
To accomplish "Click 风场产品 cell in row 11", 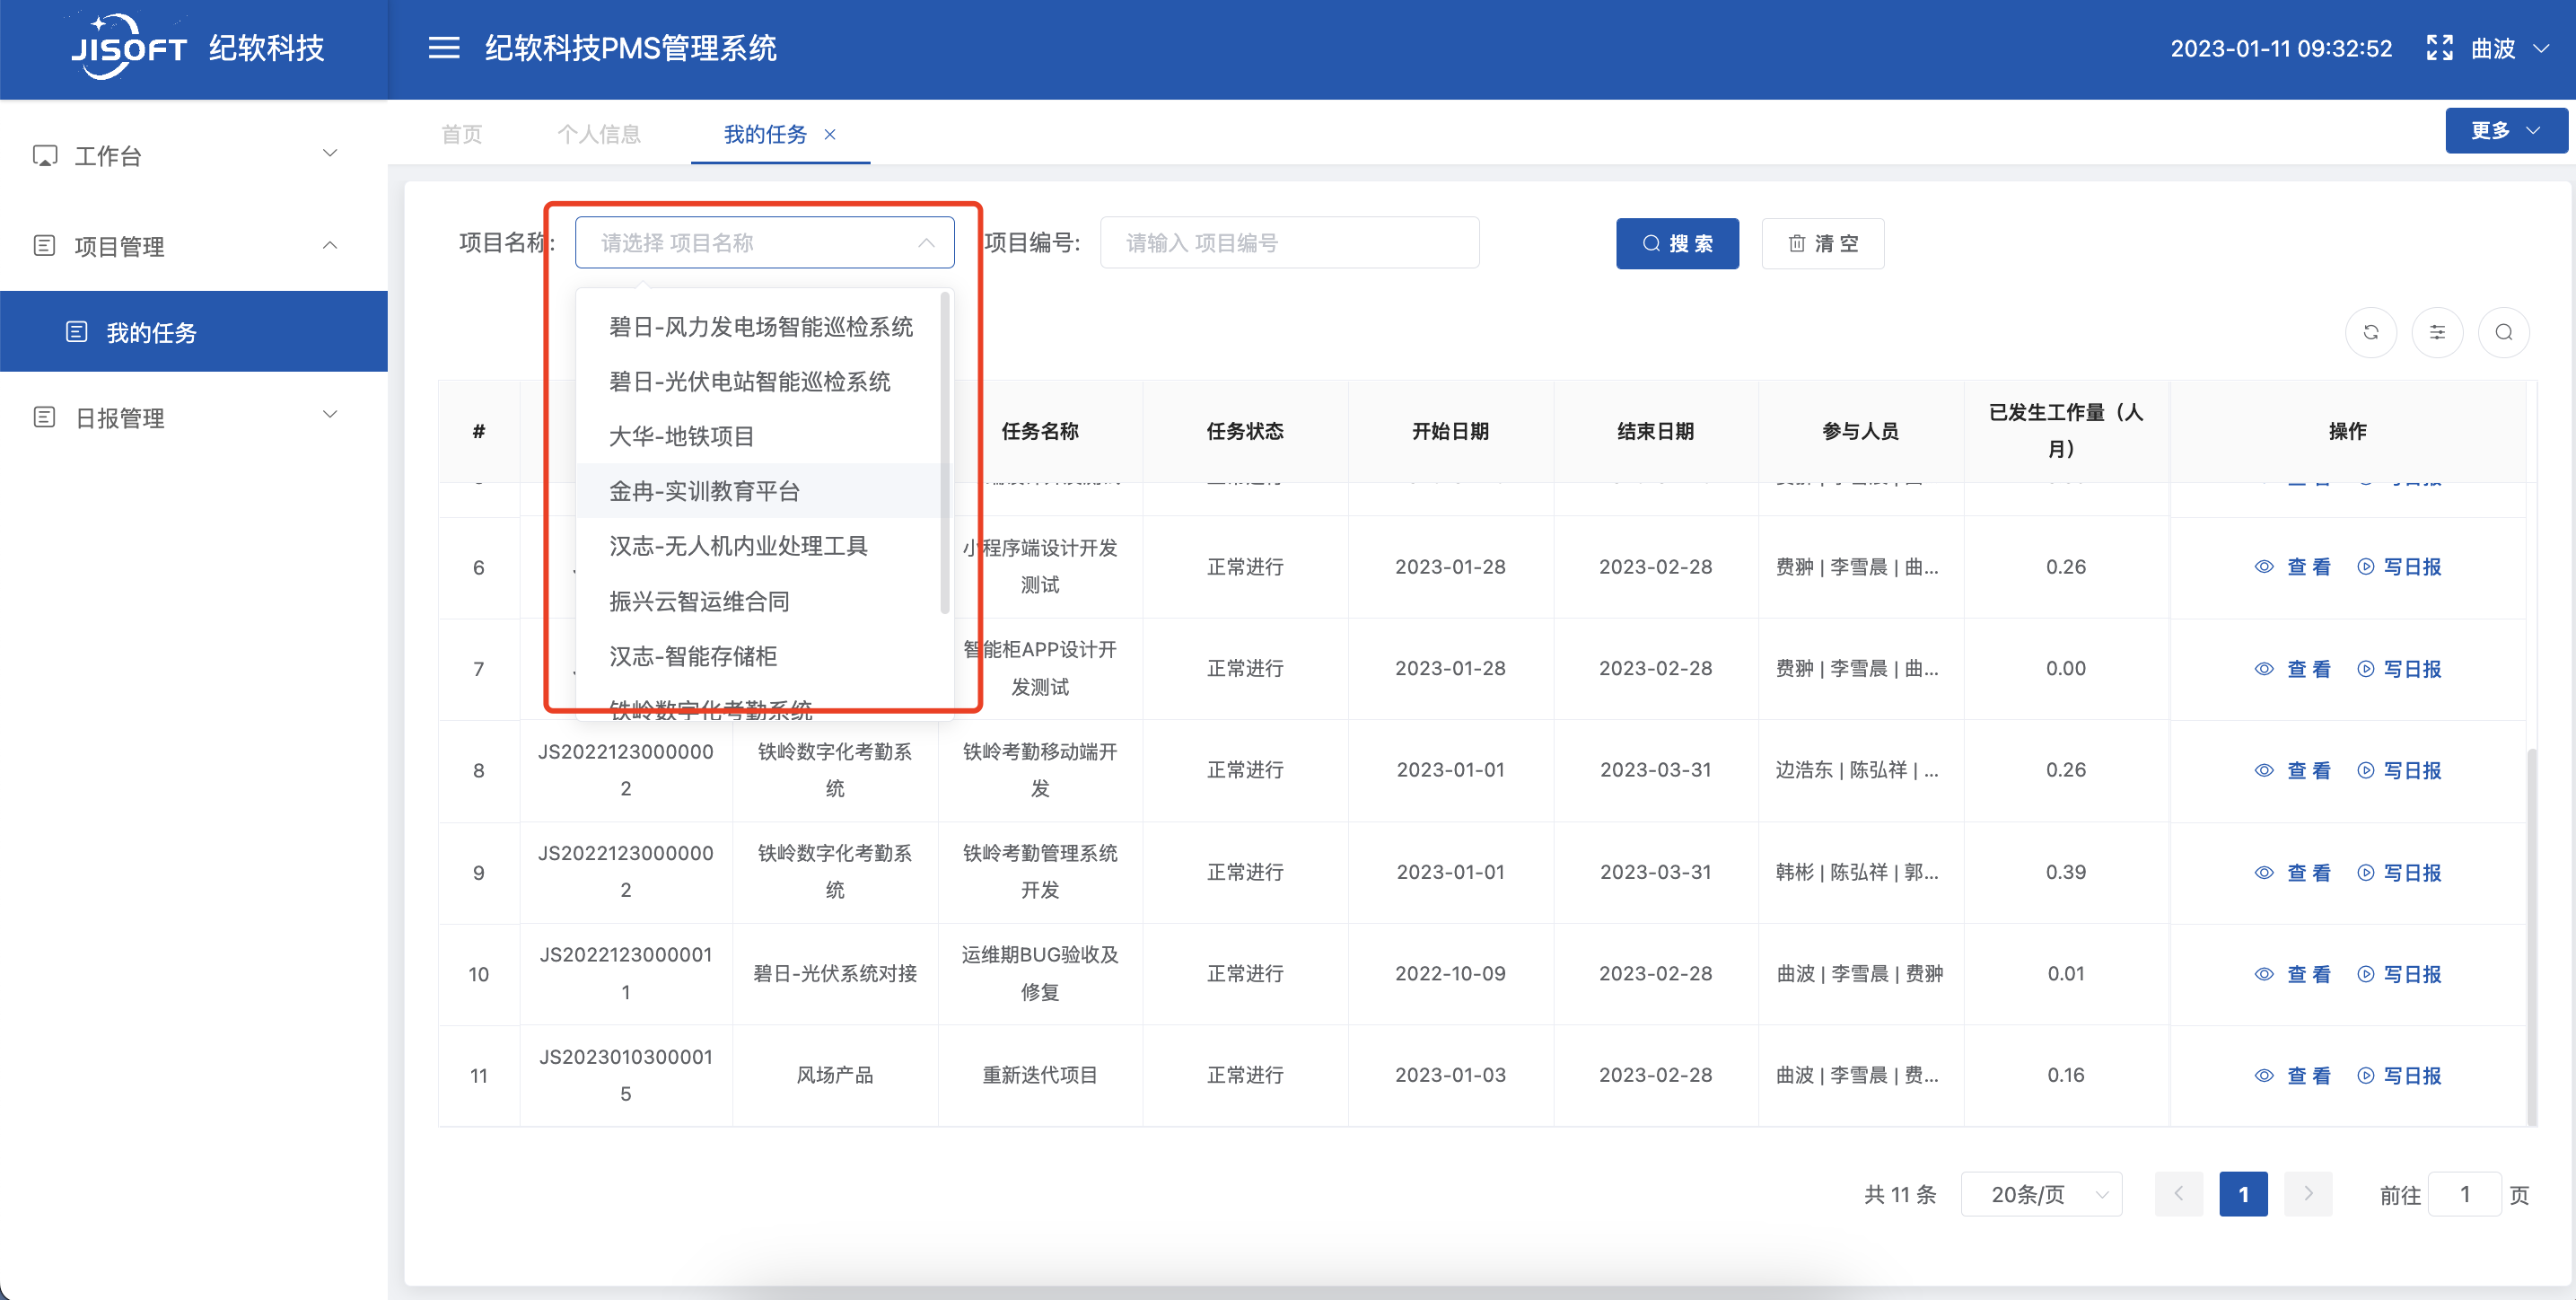I will point(834,1075).
